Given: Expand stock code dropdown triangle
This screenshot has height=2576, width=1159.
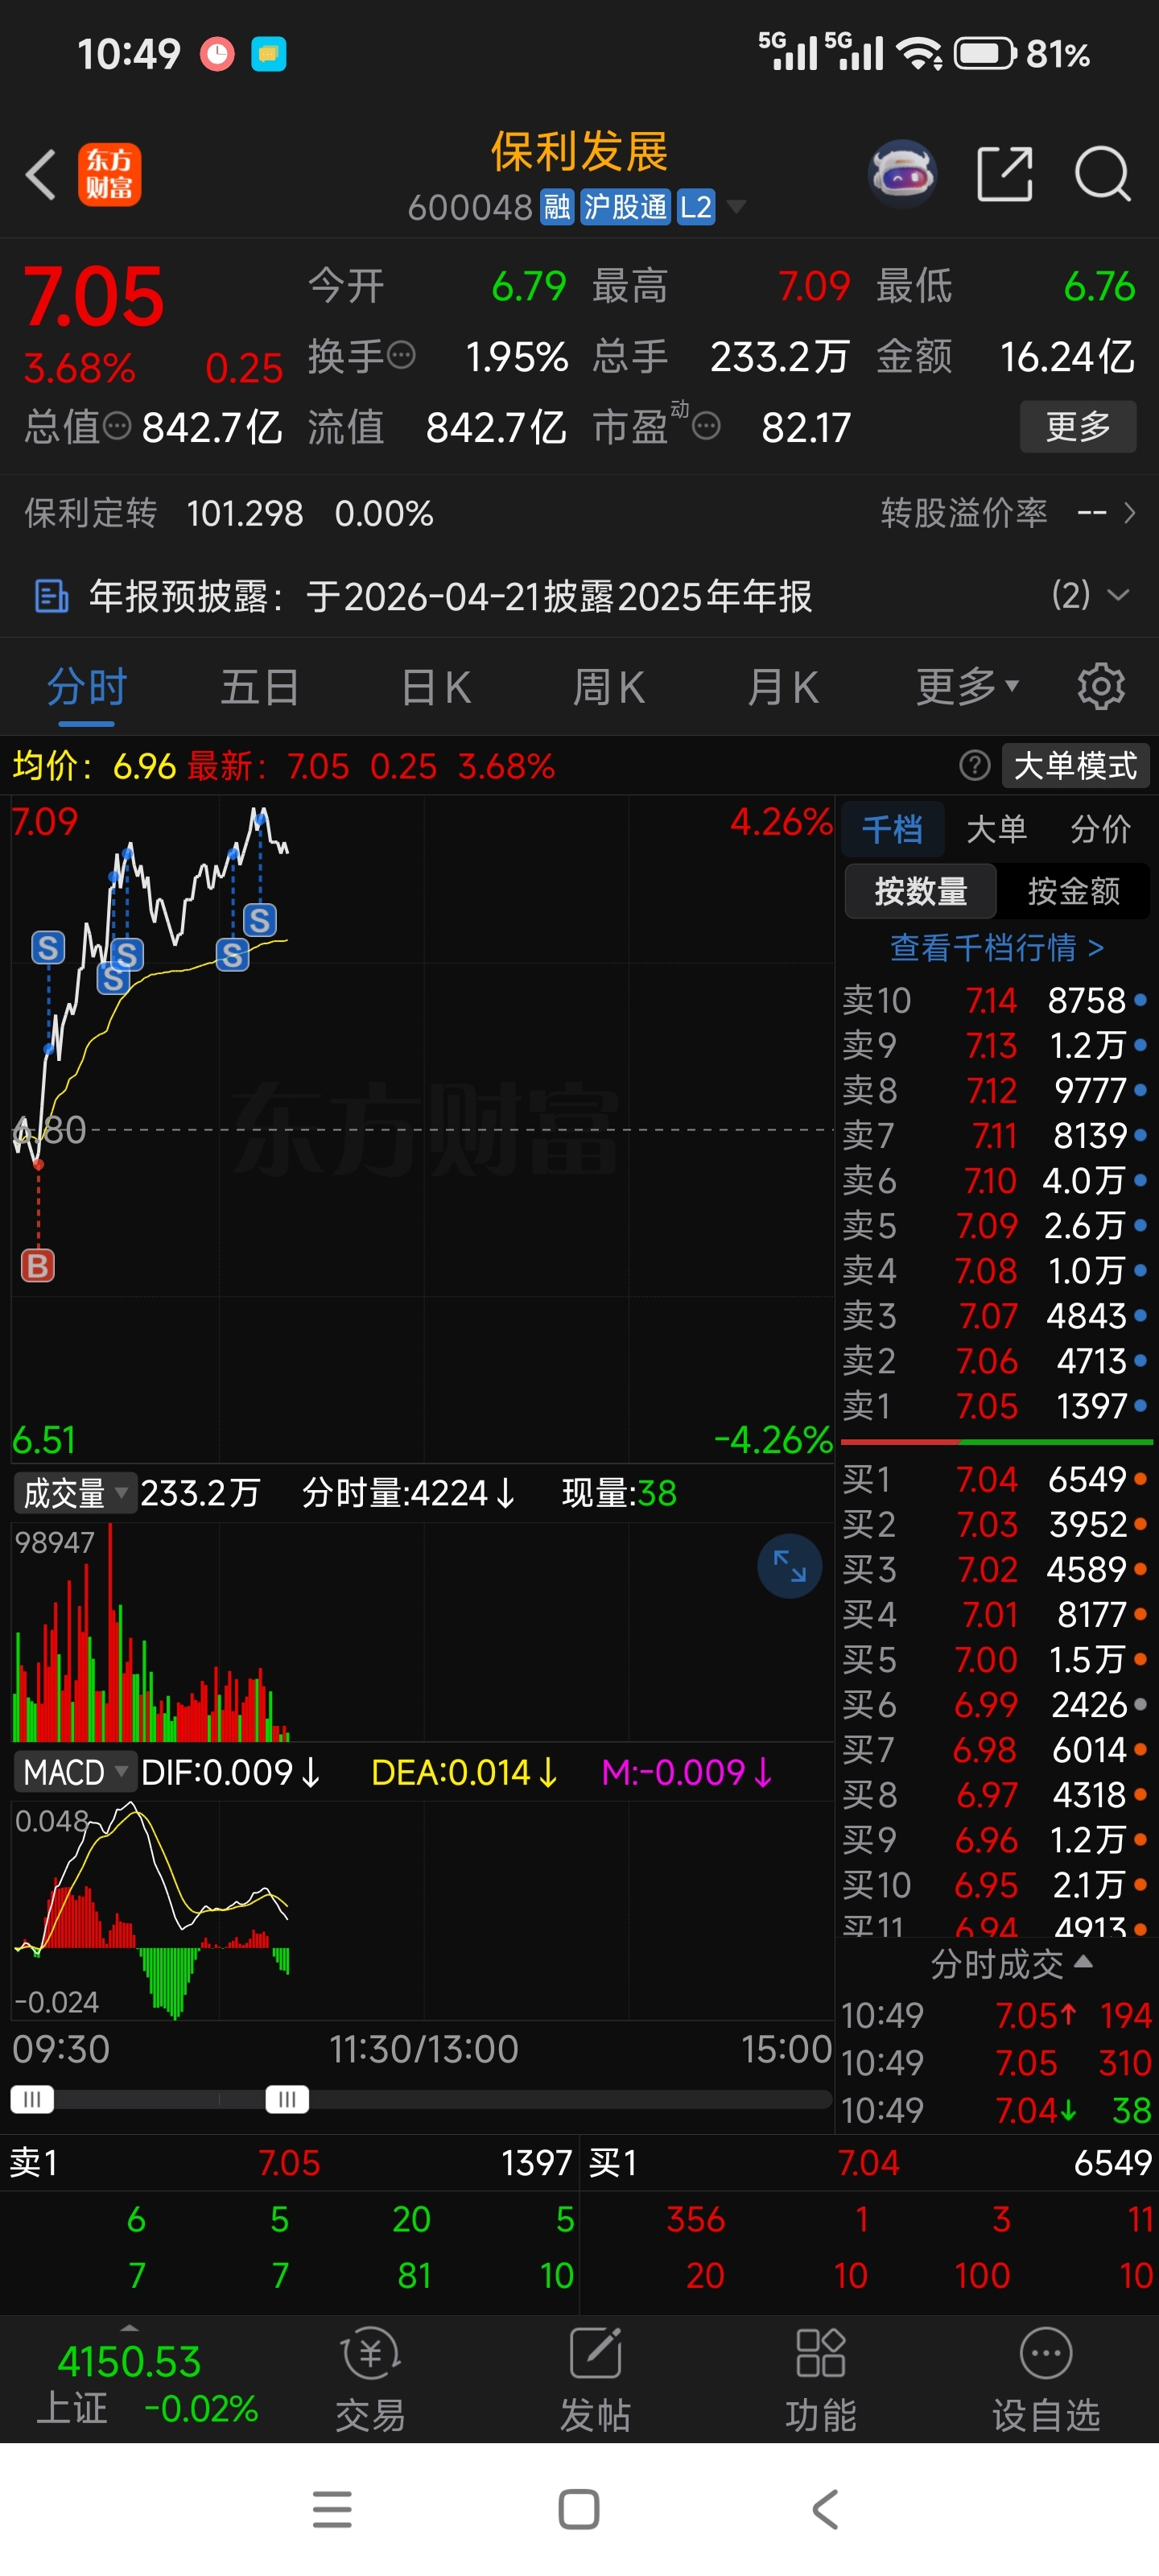Looking at the screenshot, I should [x=736, y=207].
